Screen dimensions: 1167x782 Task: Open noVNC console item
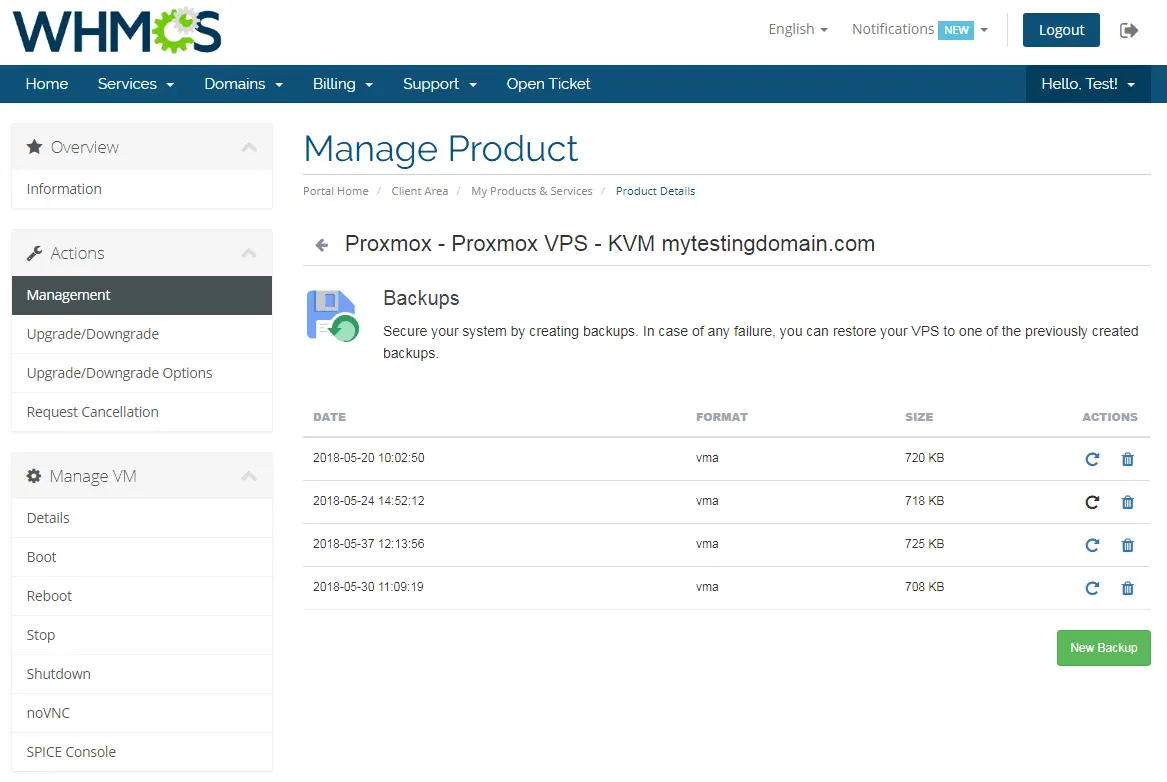[142, 713]
